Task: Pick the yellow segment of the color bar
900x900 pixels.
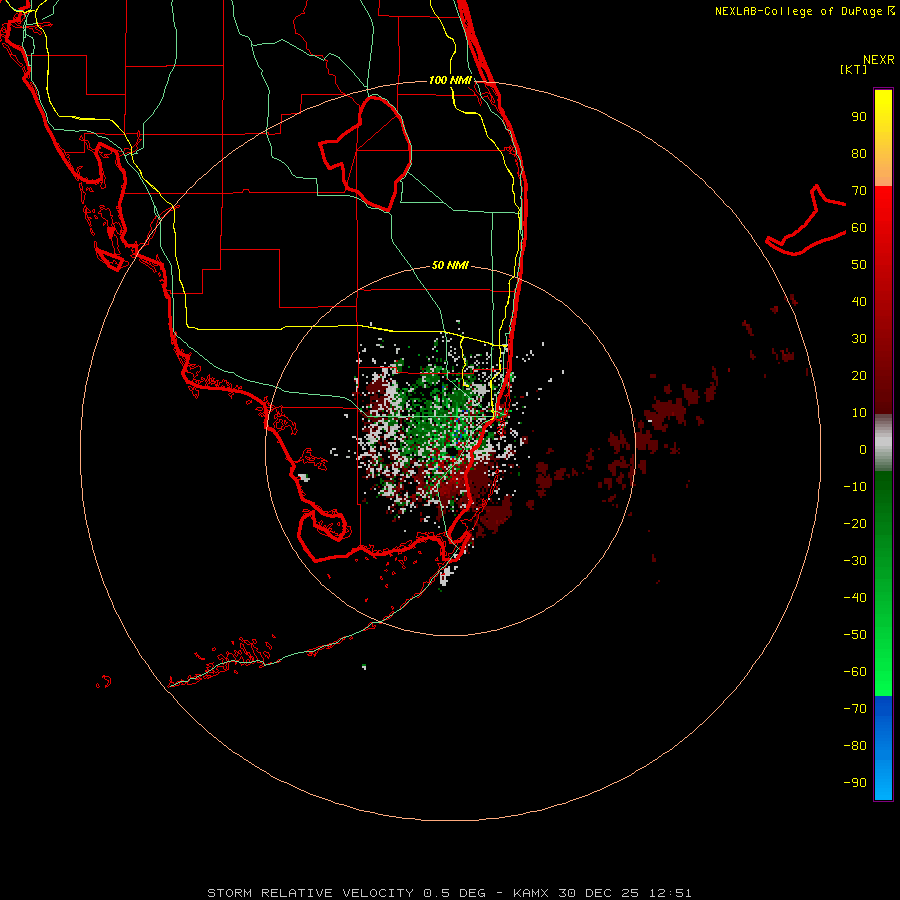Action: point(883,138)
